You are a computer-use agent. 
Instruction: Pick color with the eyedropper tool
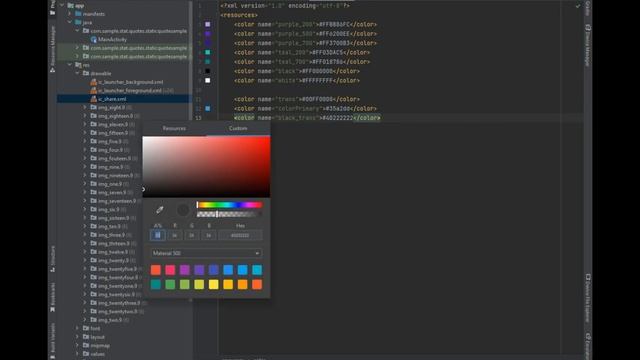(160, 210)
